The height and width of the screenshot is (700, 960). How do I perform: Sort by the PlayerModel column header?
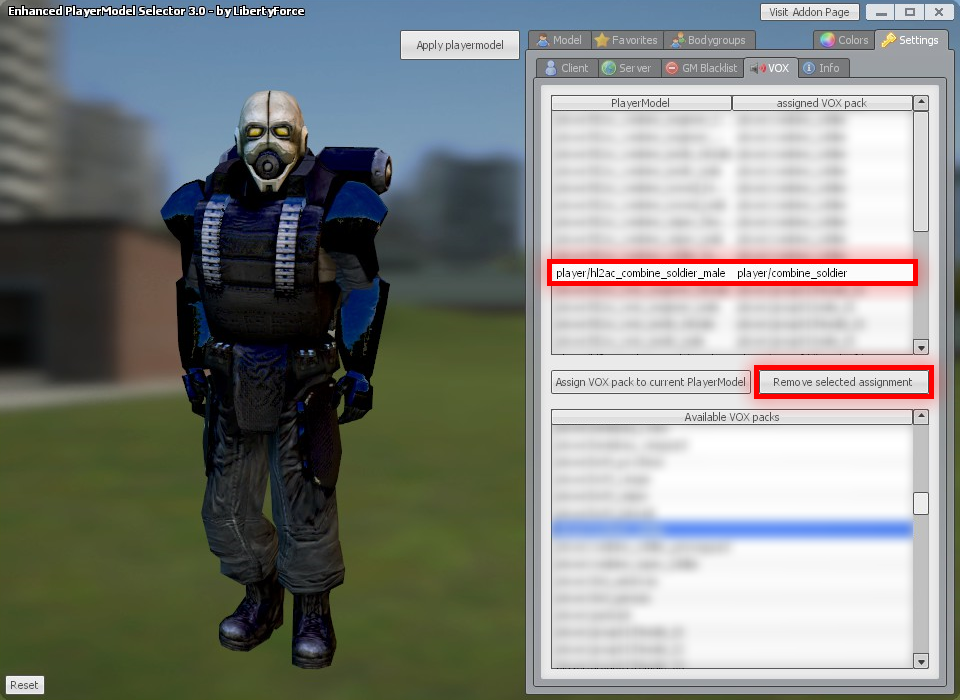[x=640, y=103]
